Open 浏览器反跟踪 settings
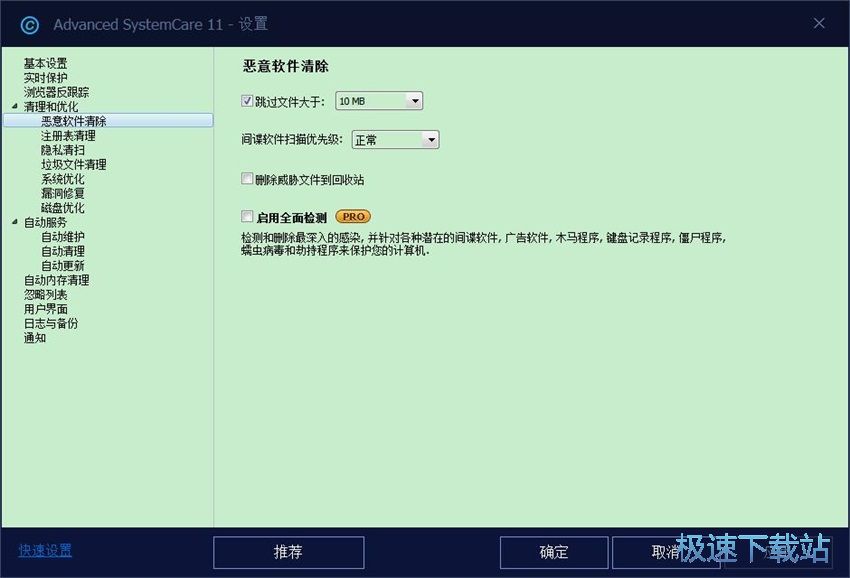The width and height of the screenshot is (850, 578). click(56, 92)
